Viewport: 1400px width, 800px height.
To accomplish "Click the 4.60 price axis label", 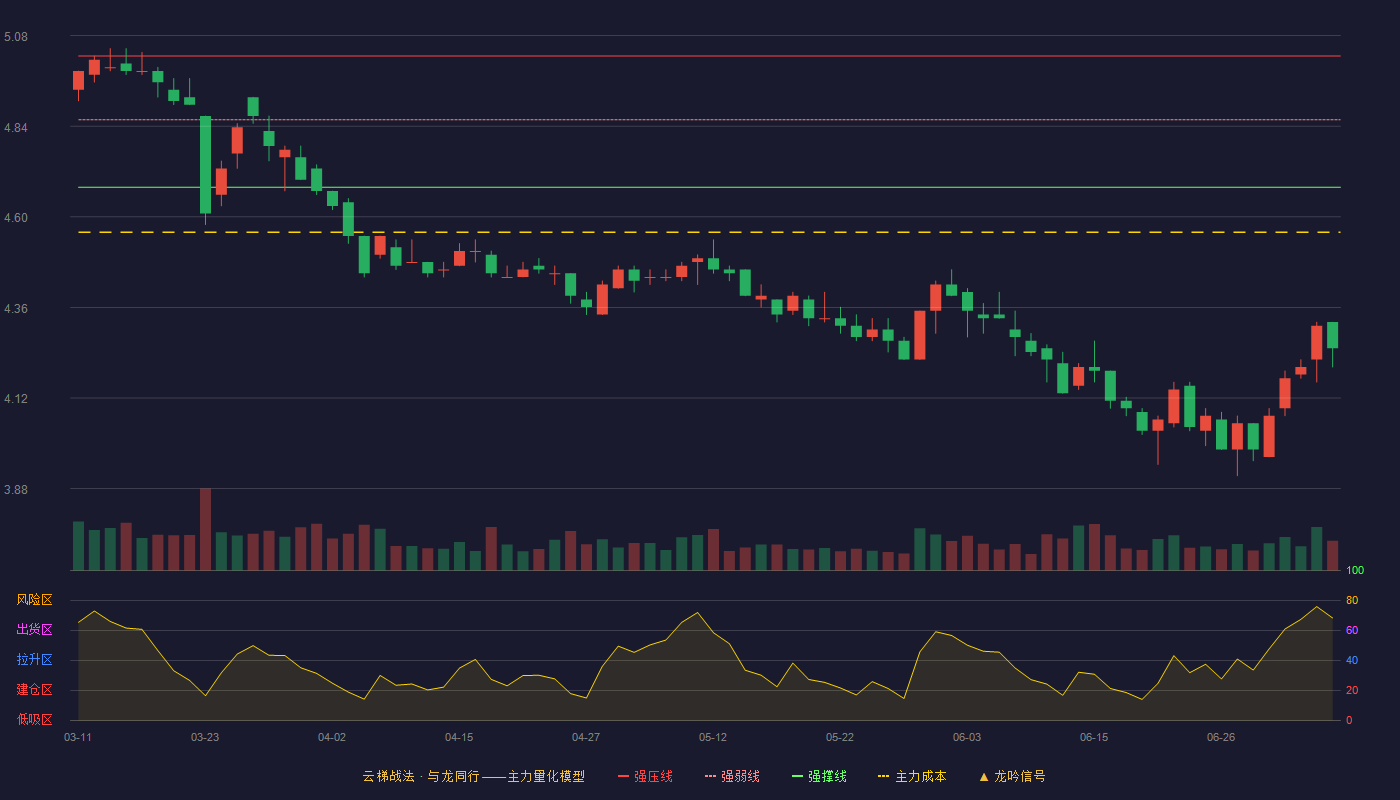I will point(16,218).
